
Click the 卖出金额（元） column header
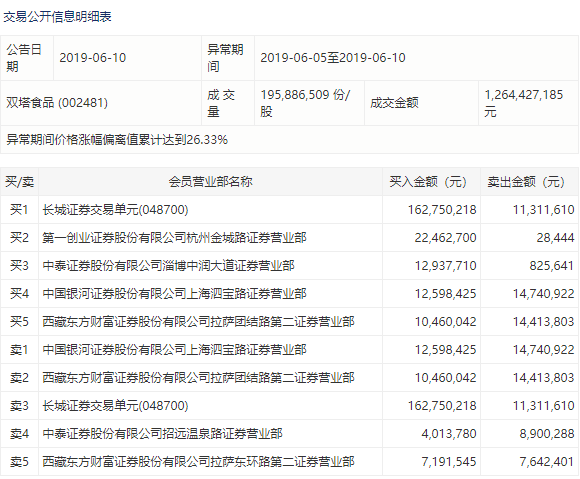529,182
